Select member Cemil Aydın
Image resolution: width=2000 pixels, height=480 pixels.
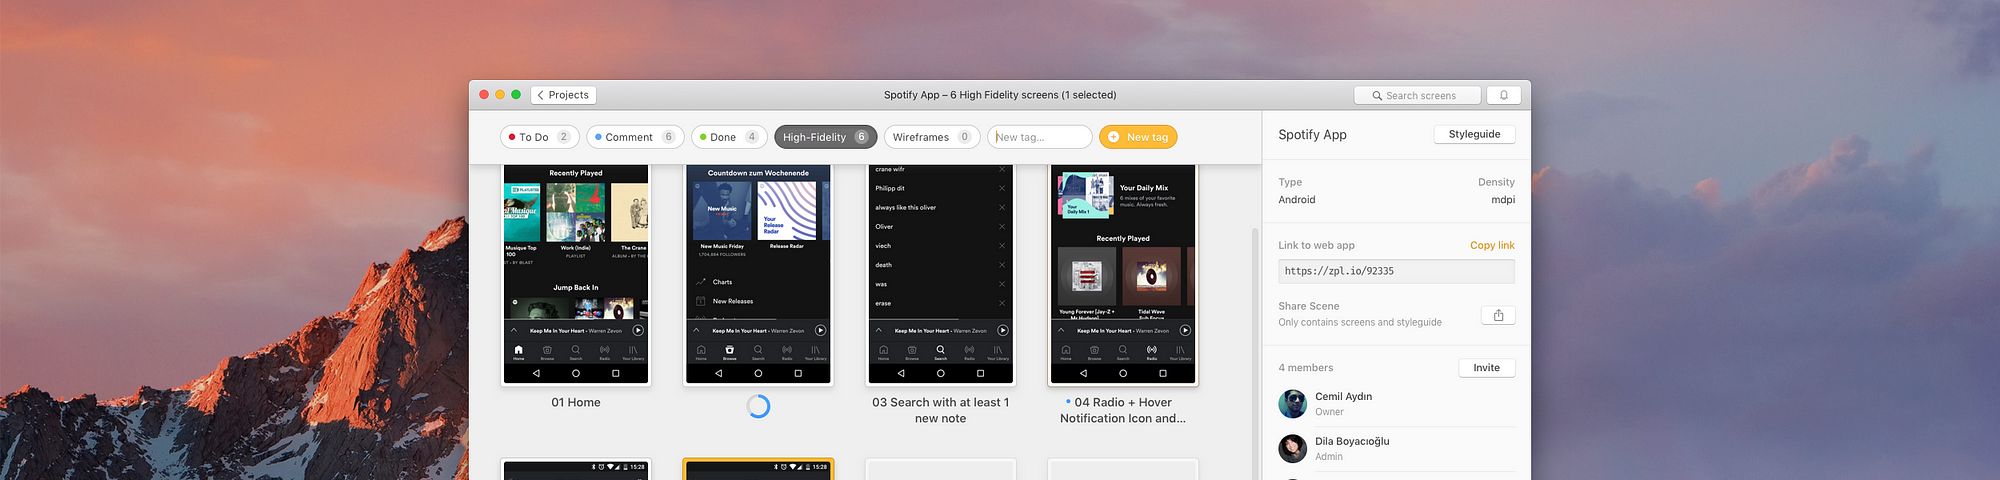point(1396,404)
